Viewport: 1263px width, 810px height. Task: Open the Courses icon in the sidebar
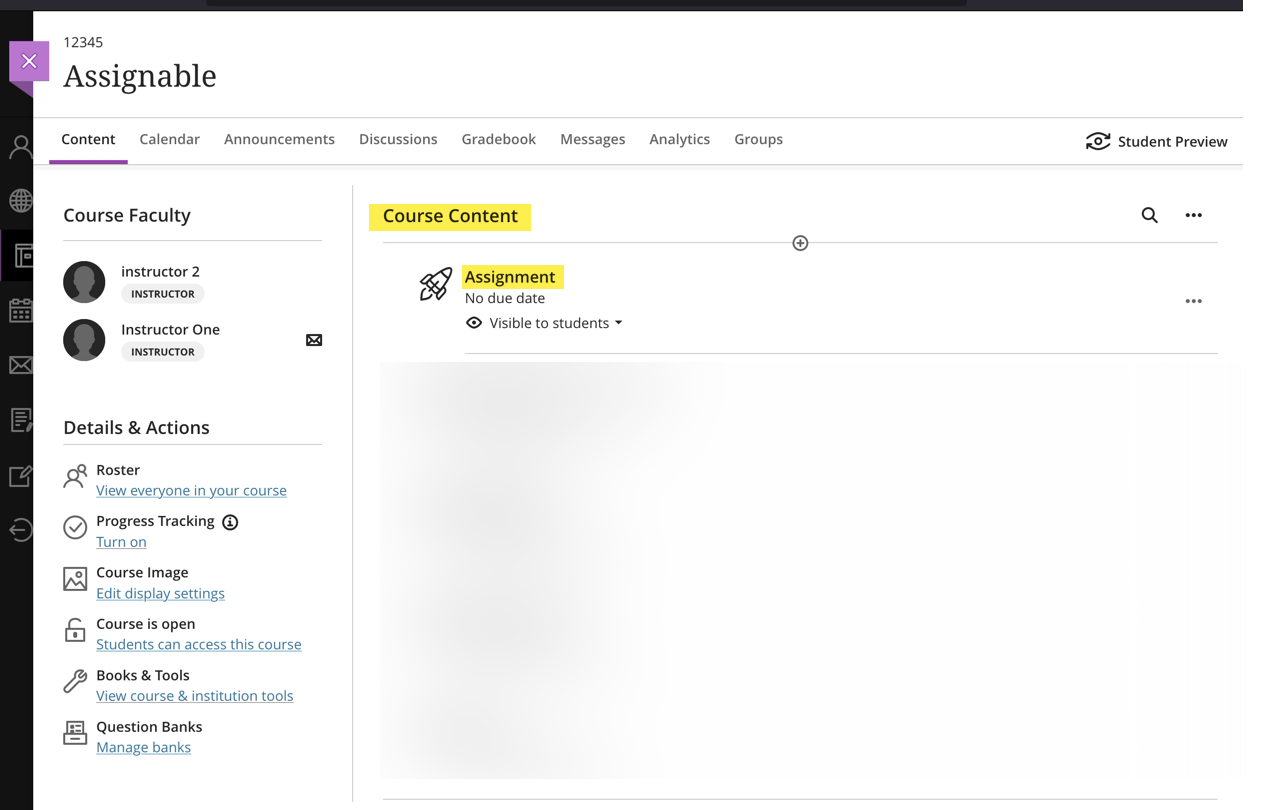(x=20, y=255)
